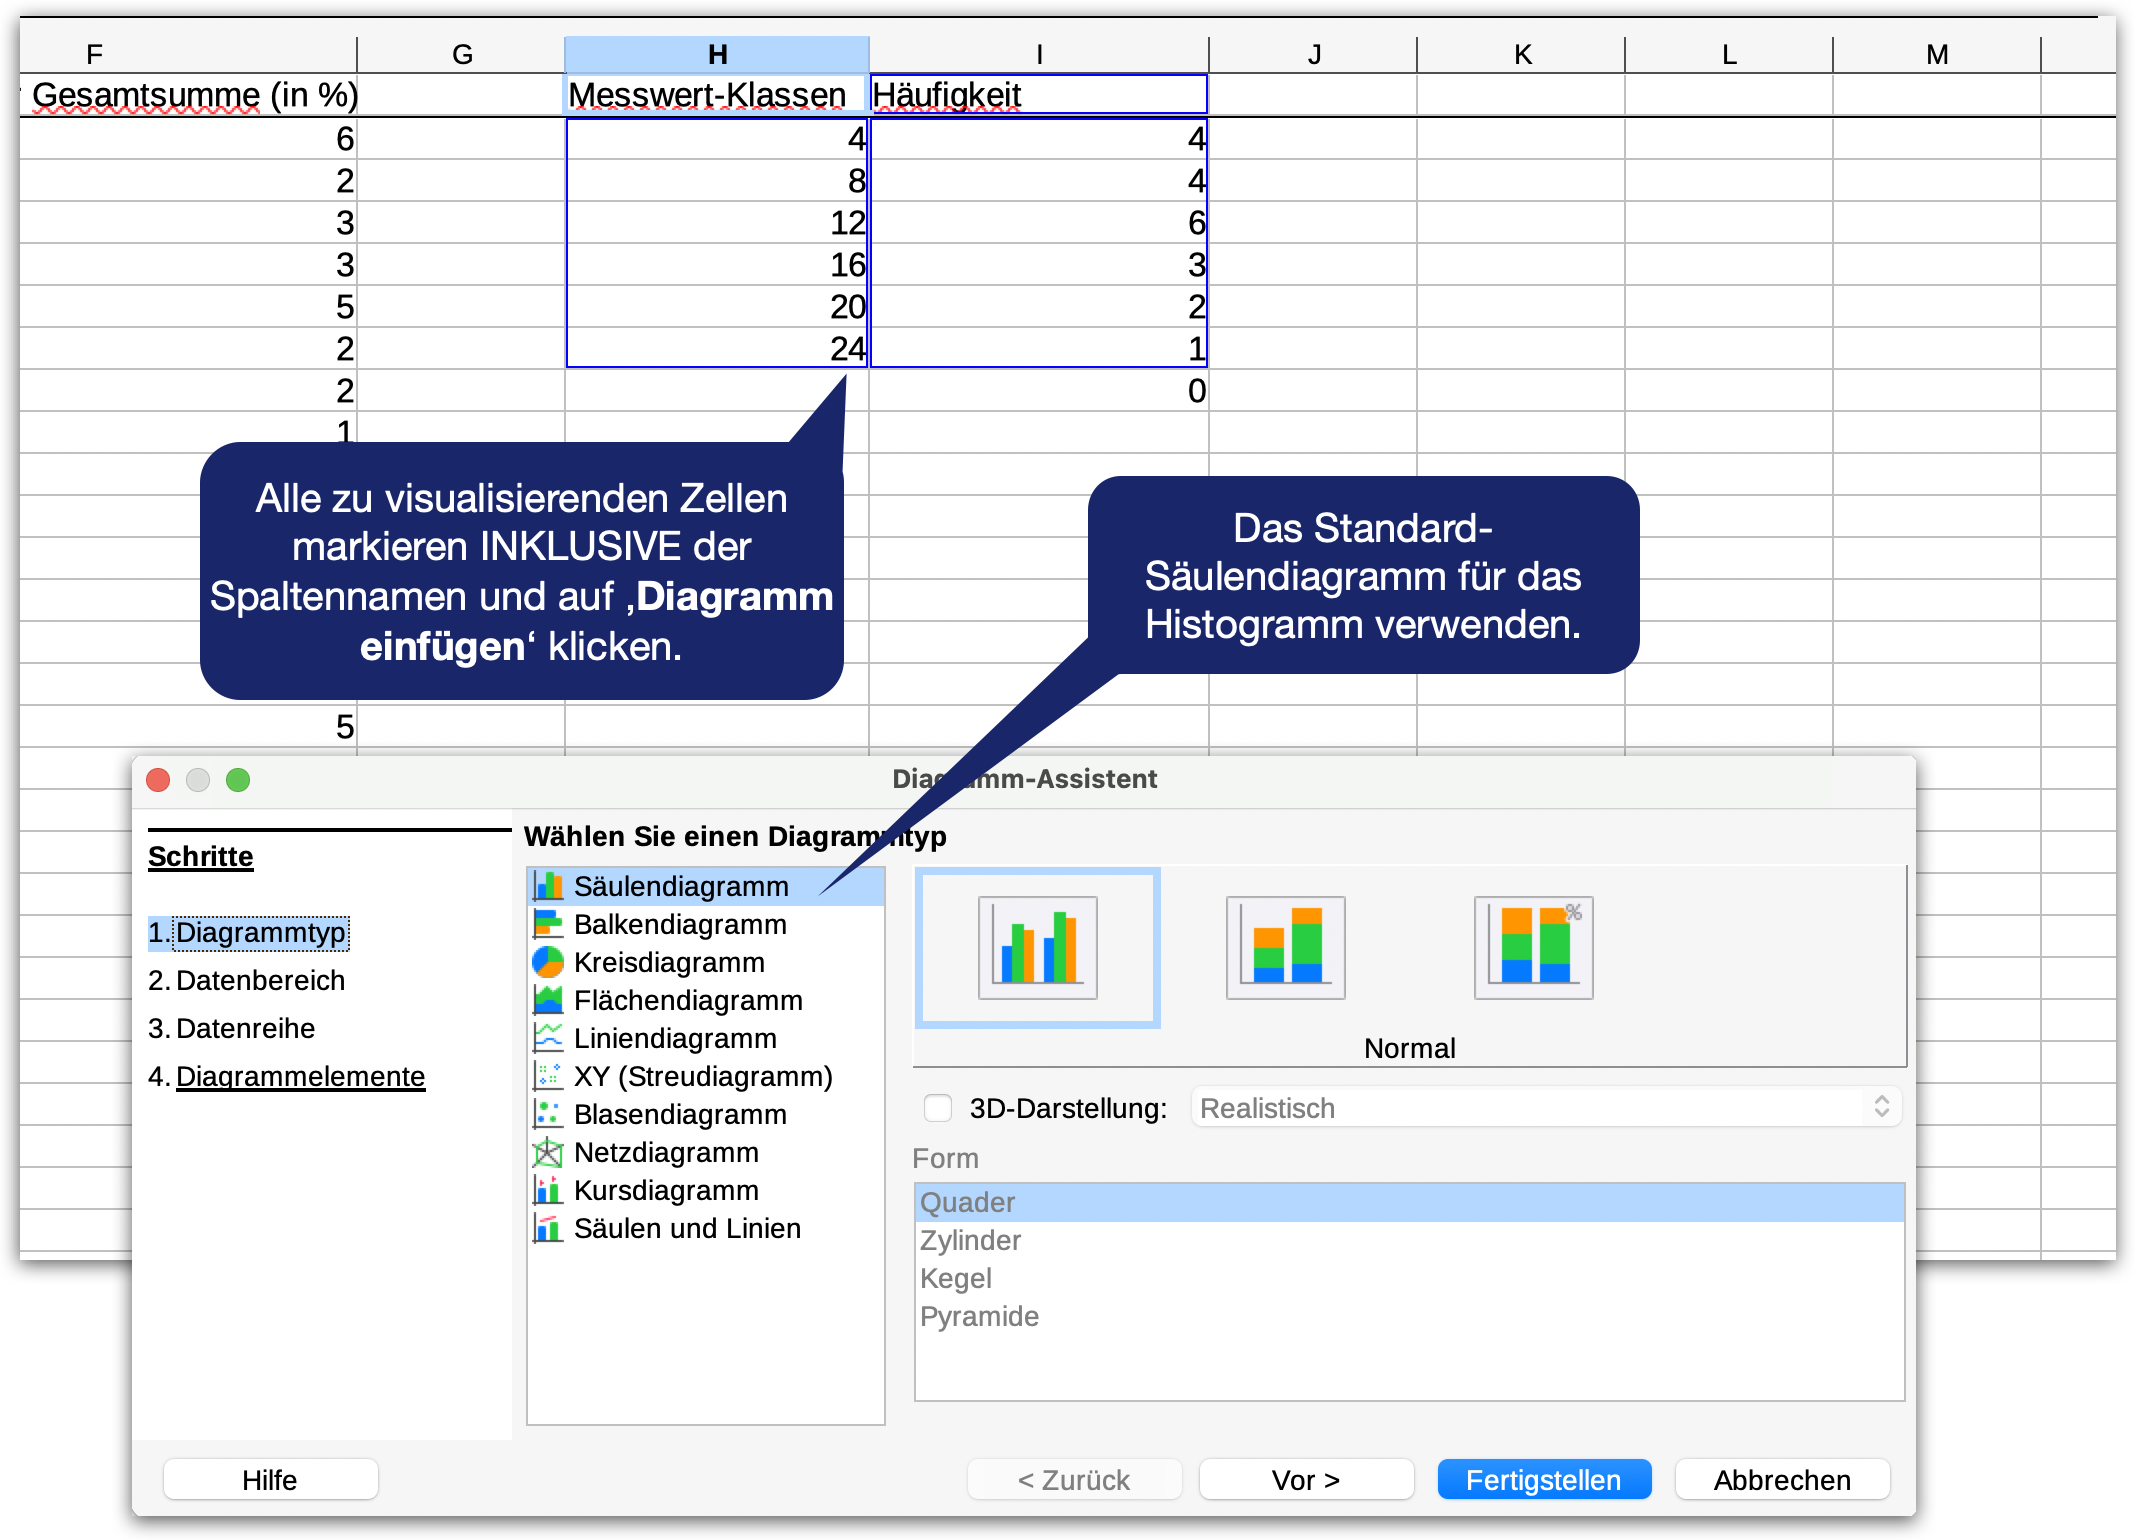2136x1540 pixels.
Task: Choose XY (Streudiagramm) chart type
Action: click(702, 1076)
